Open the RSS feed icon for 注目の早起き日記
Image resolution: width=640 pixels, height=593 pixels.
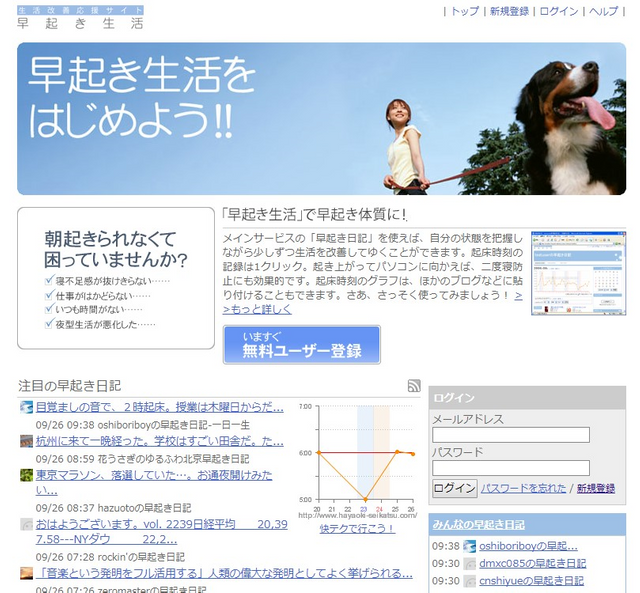(x=414, y=386)
